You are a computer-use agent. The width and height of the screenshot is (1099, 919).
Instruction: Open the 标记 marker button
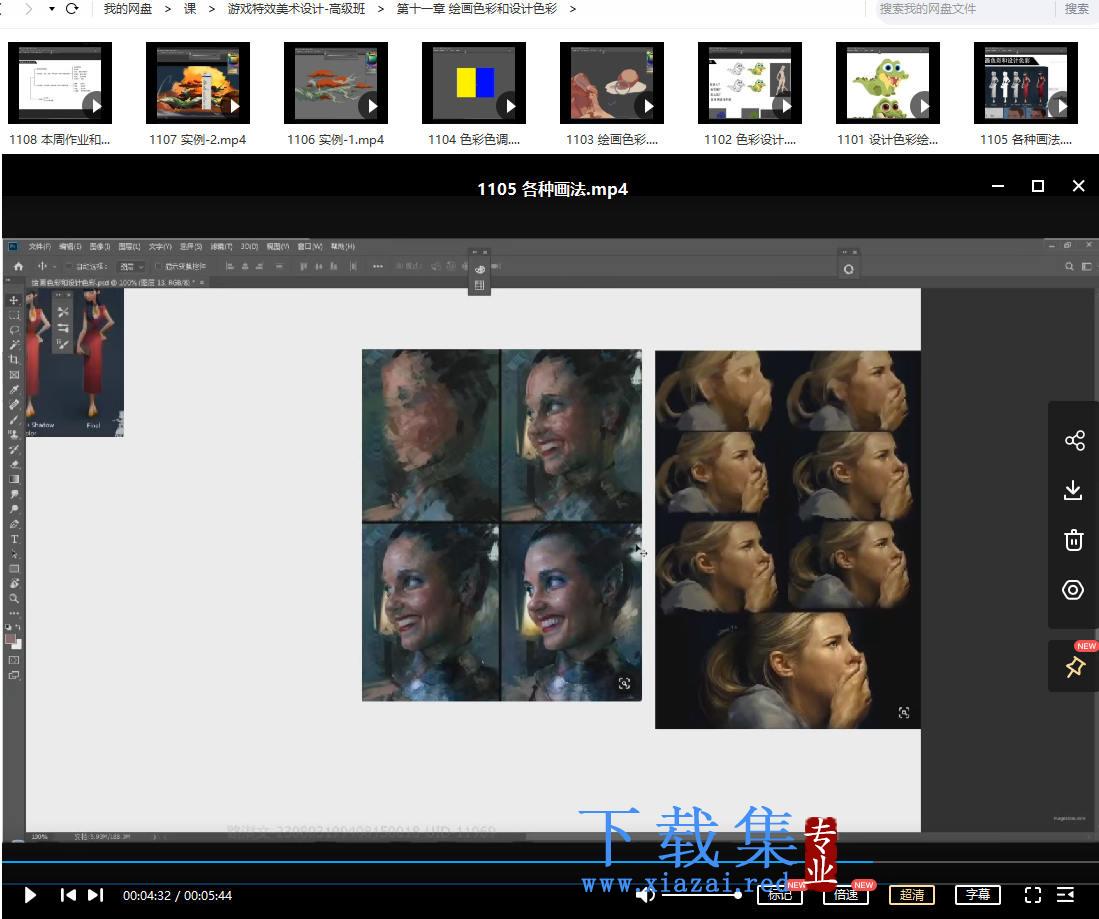point(779,895)
